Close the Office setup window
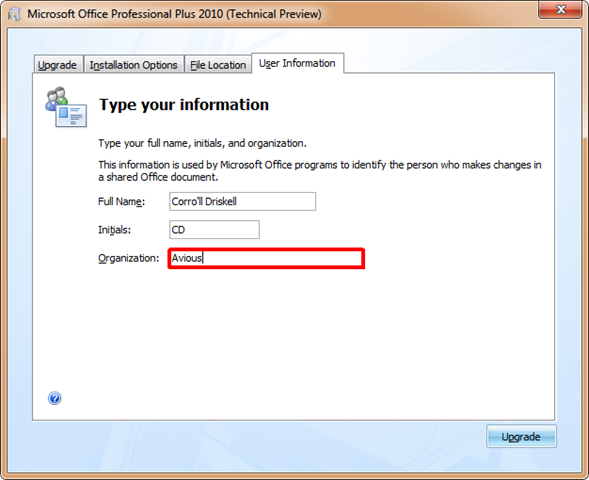Image resolution: width=589 pixels, height=480 pixels. 560,9
